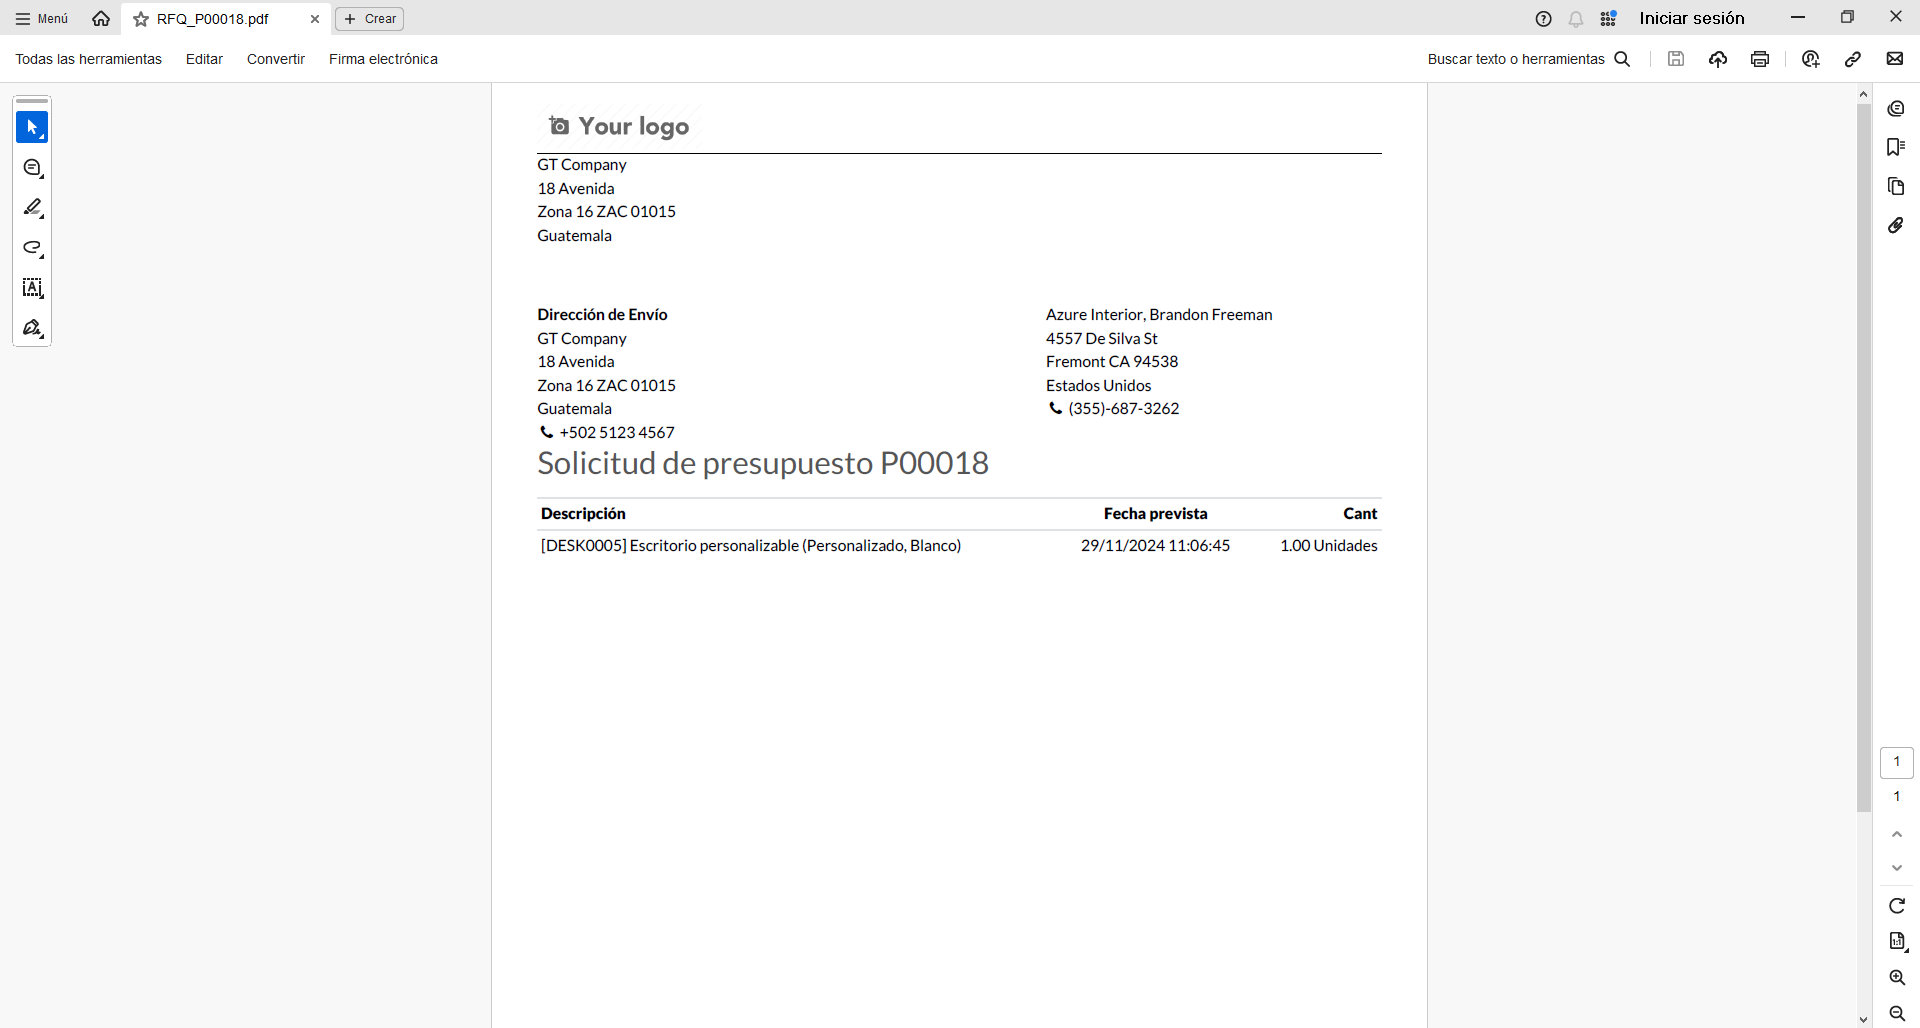
Task: Pick the freehand draw tool
Action: click(32, 248)
